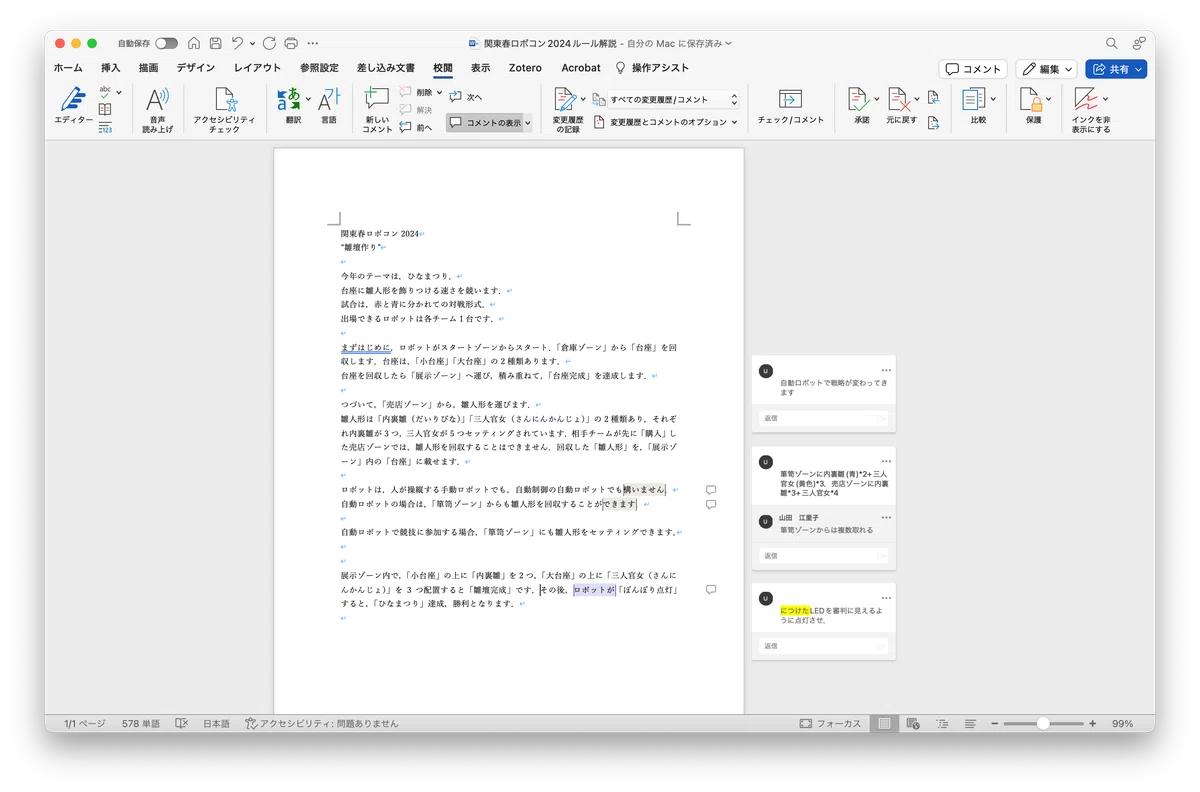This screenshot has width=1200, height=792.
Task: Toggle フォーカス mode in status bar
Action: [x=830, y=723]
